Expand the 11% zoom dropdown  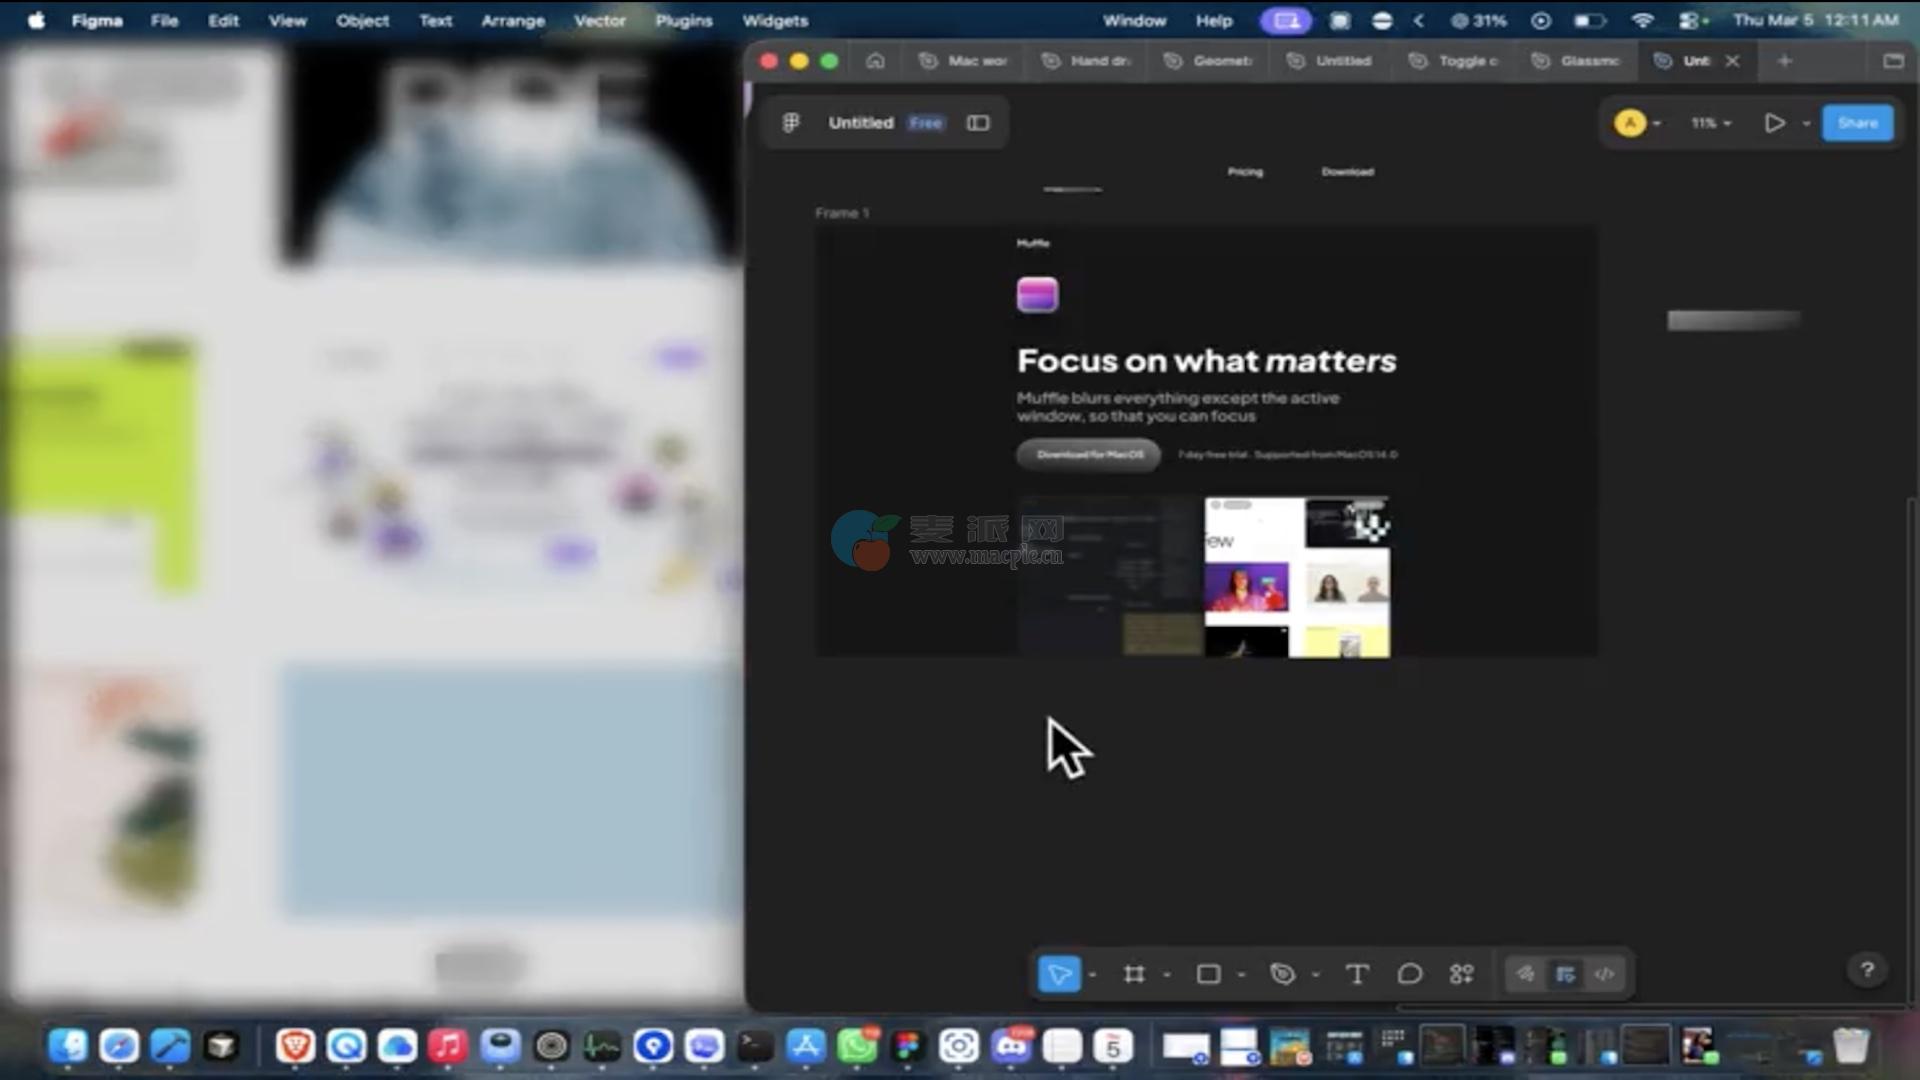pos(1711,123)
